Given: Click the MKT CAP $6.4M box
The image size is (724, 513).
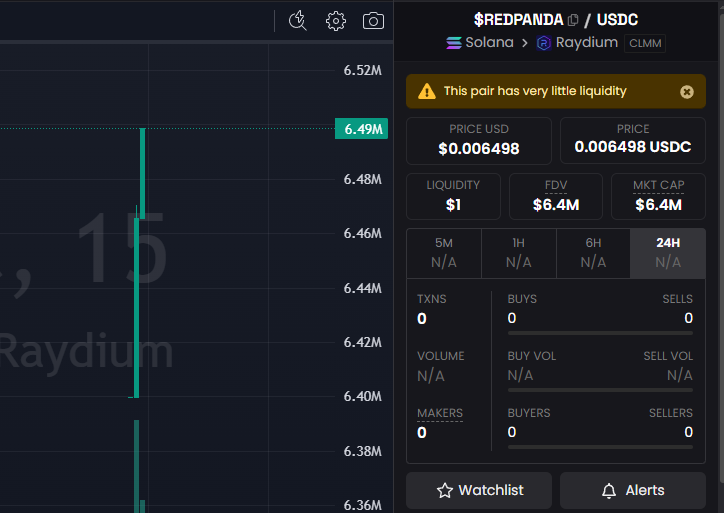Looking at the screenshot, I should 658,196.
